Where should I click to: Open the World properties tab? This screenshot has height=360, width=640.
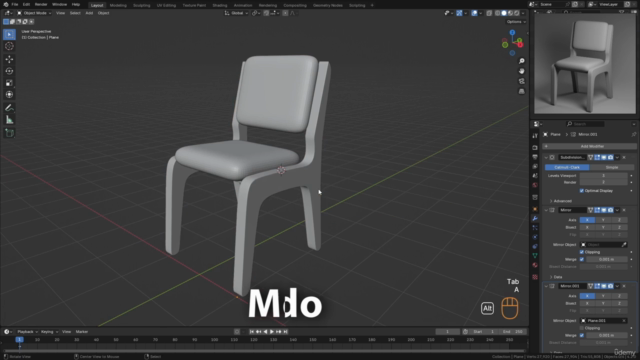(x=535, y=185)
